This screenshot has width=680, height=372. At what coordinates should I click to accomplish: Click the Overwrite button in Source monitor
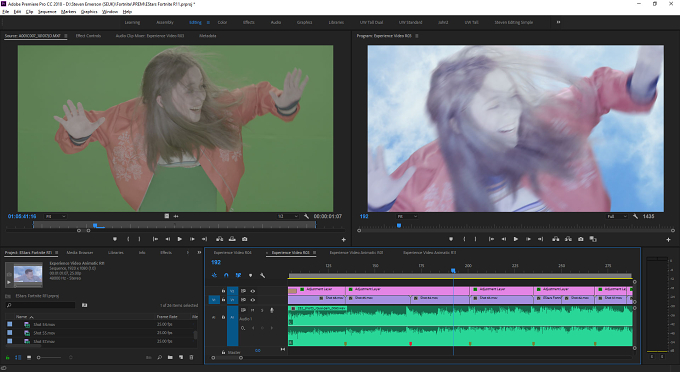pyautogui.click(x=232, y=239)
